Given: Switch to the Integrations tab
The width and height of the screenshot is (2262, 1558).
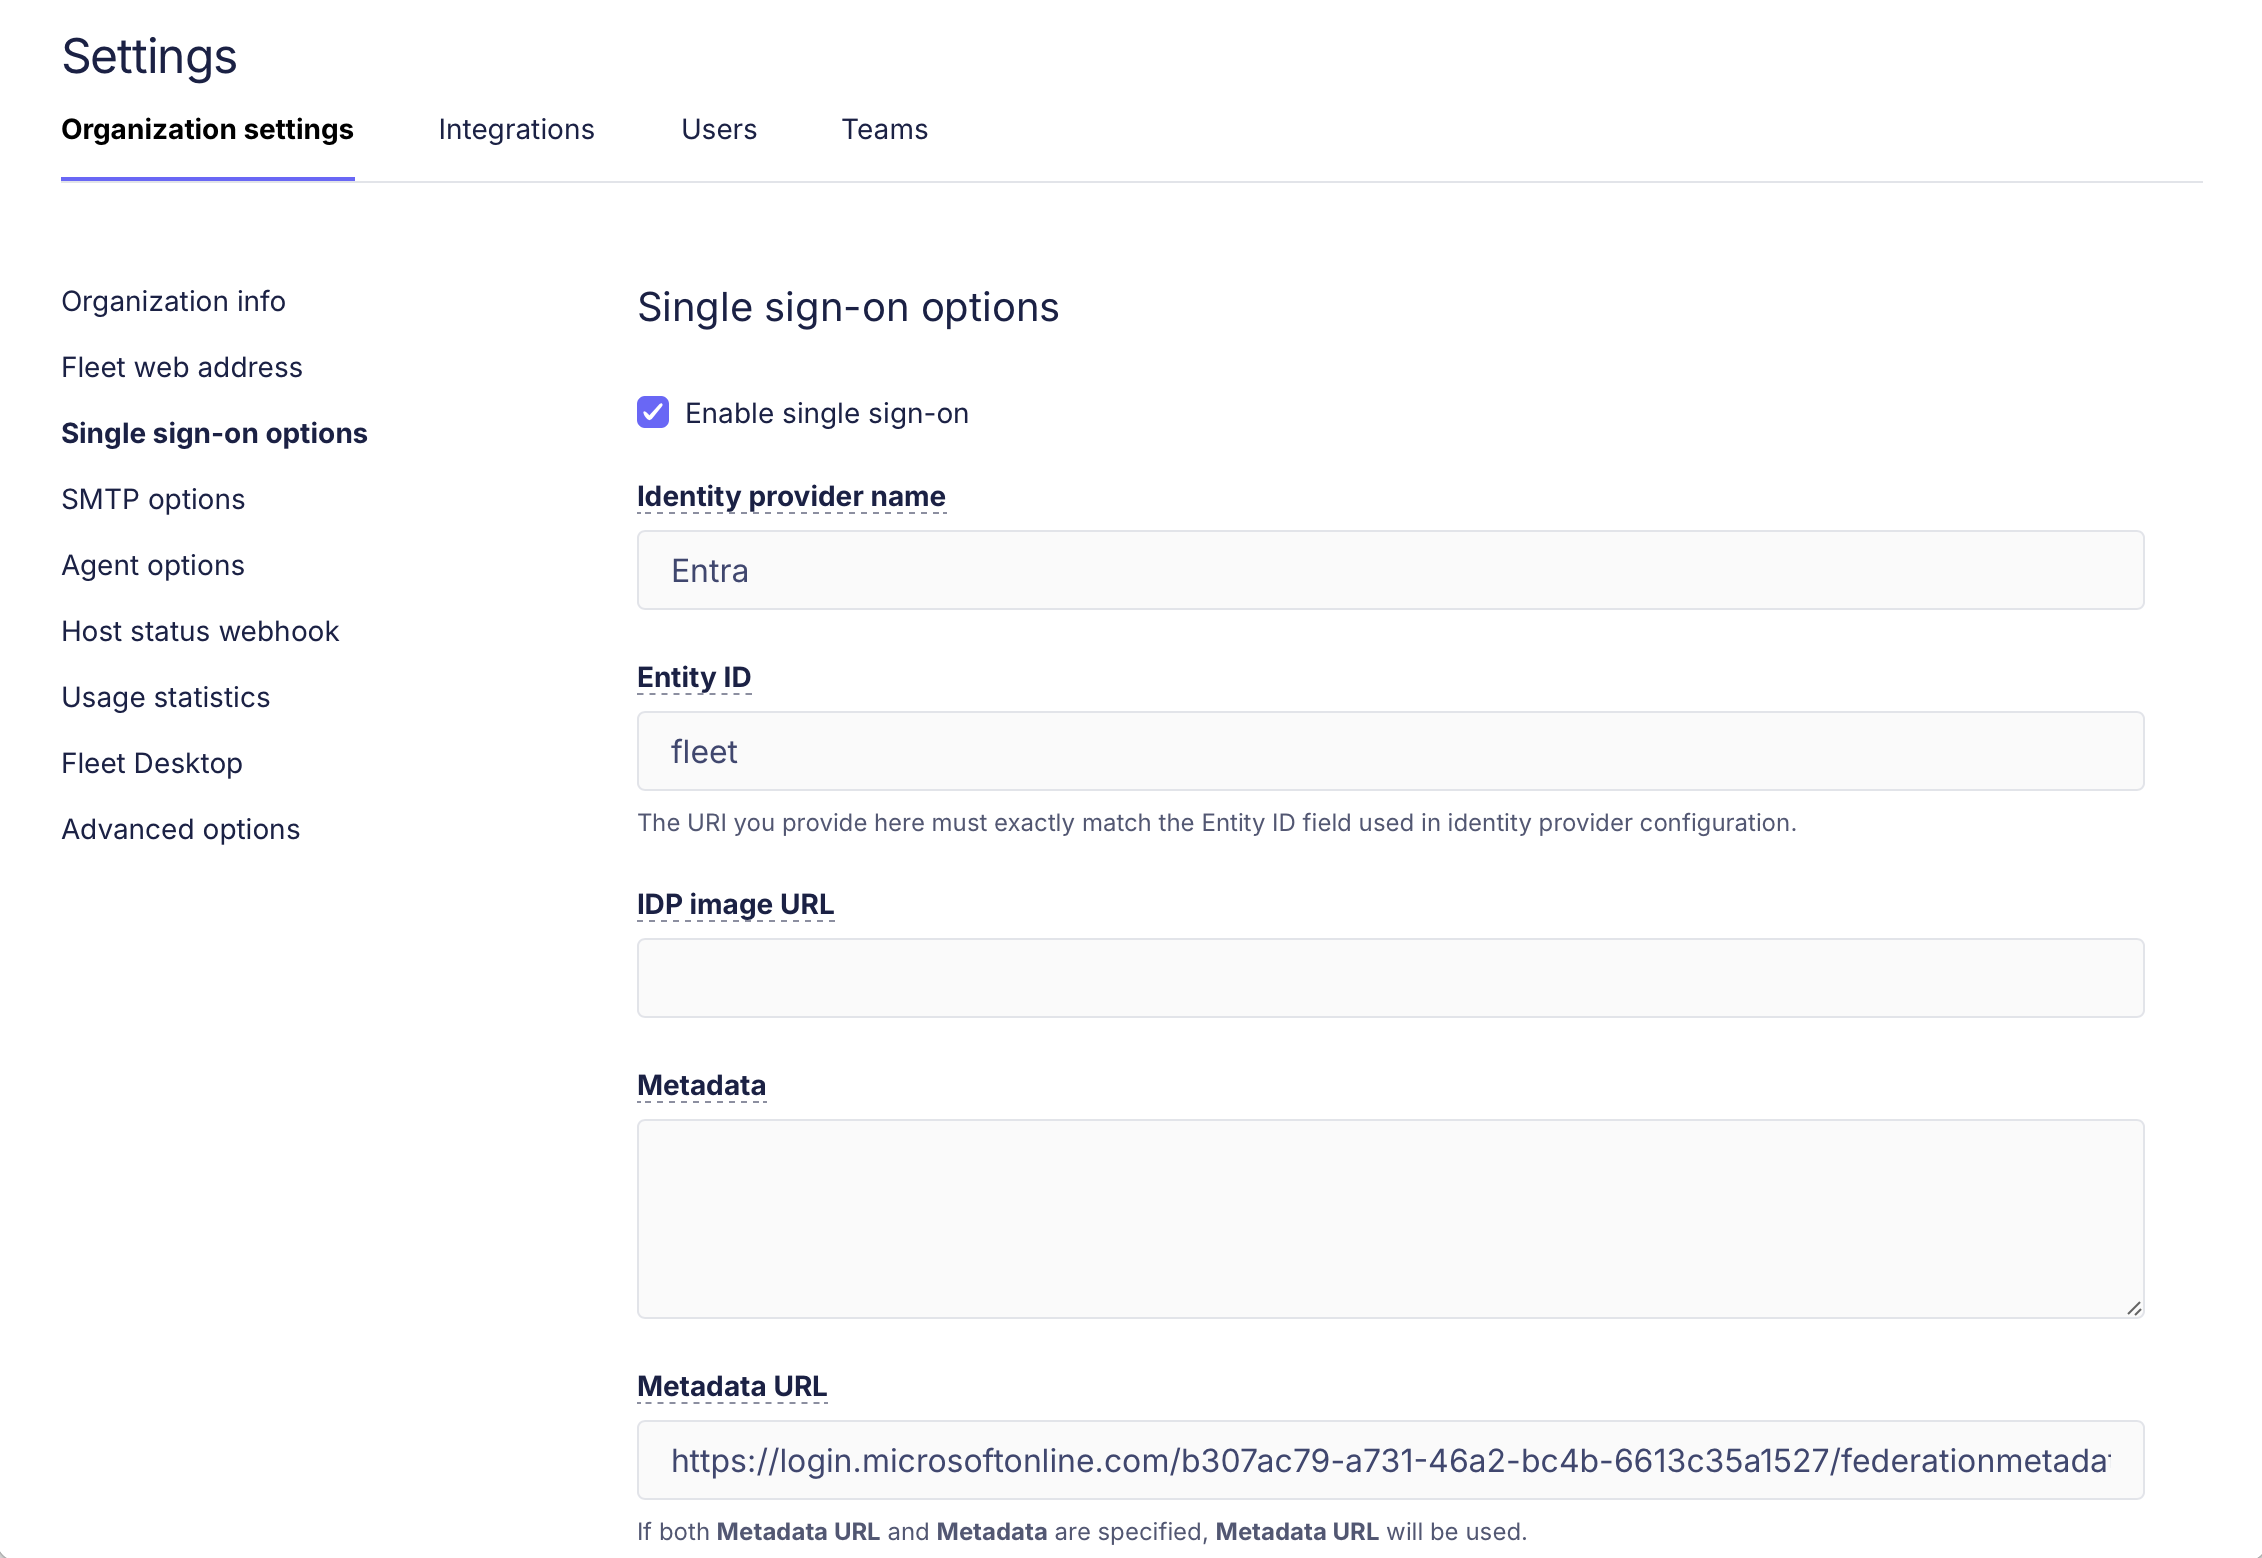Looking at the screenshot, I should [x=516, y=130].
